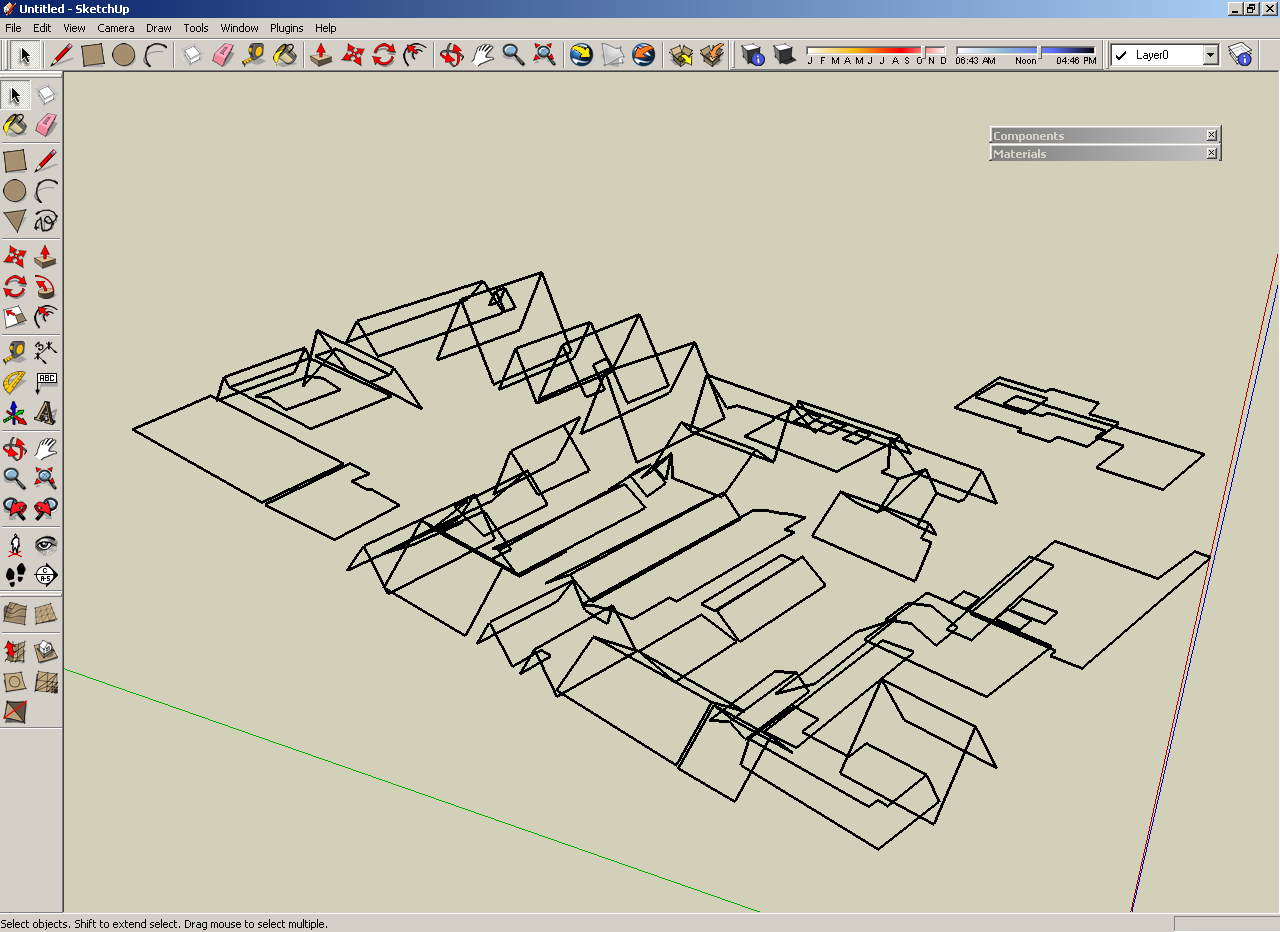
Task: Activate the Follow Me tool
Action: [46, 288]
